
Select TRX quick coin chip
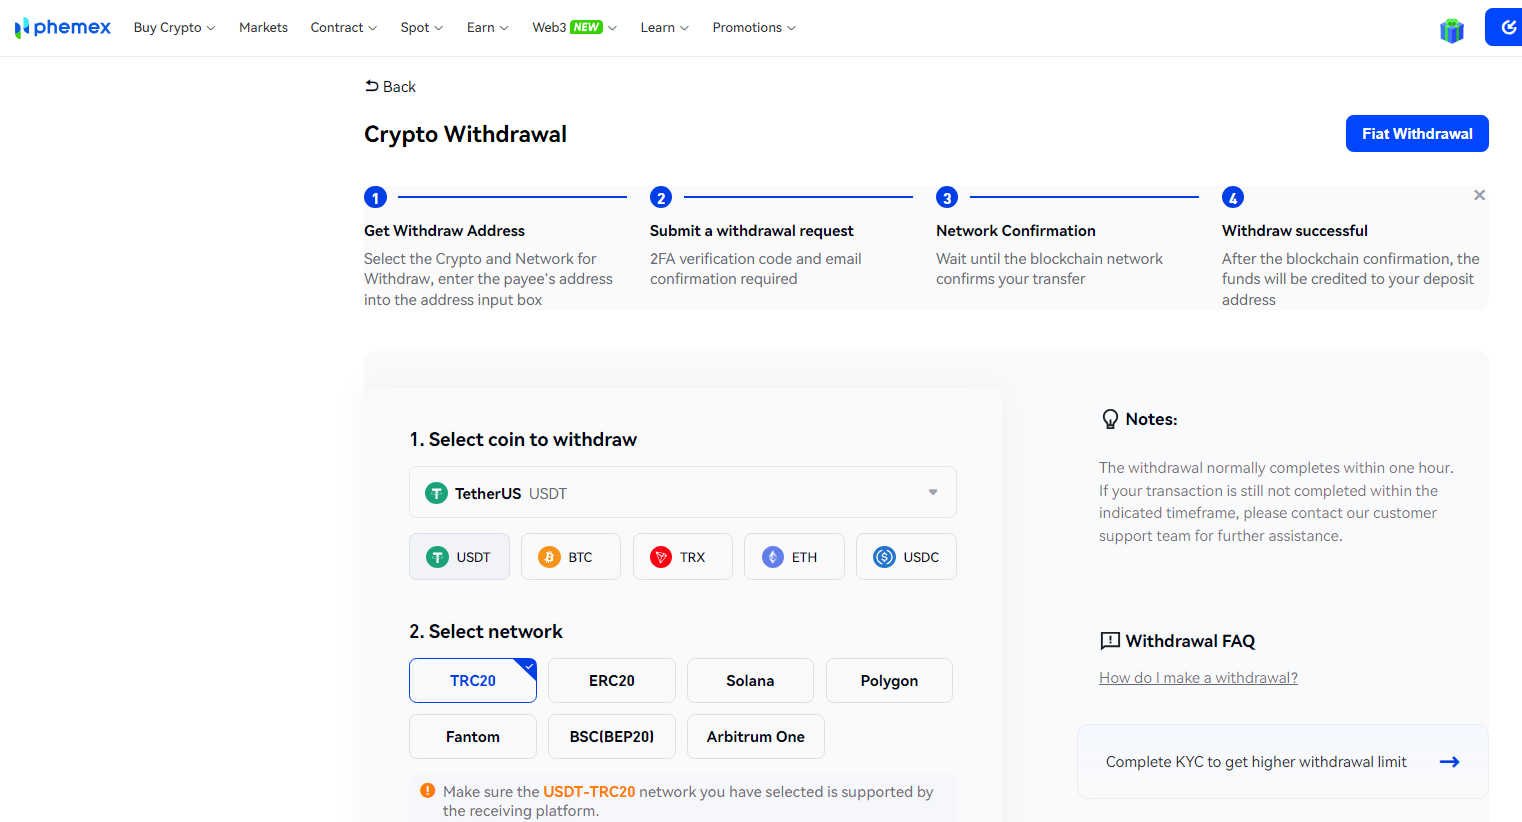pos(683,557)
